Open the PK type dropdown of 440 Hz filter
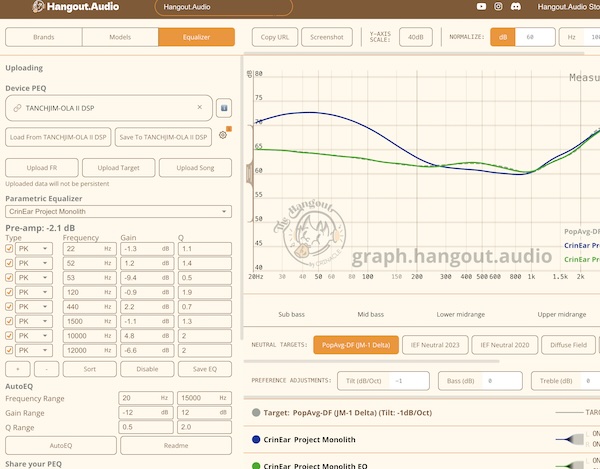Screen dimensions: 600x469 coord(34,307)
